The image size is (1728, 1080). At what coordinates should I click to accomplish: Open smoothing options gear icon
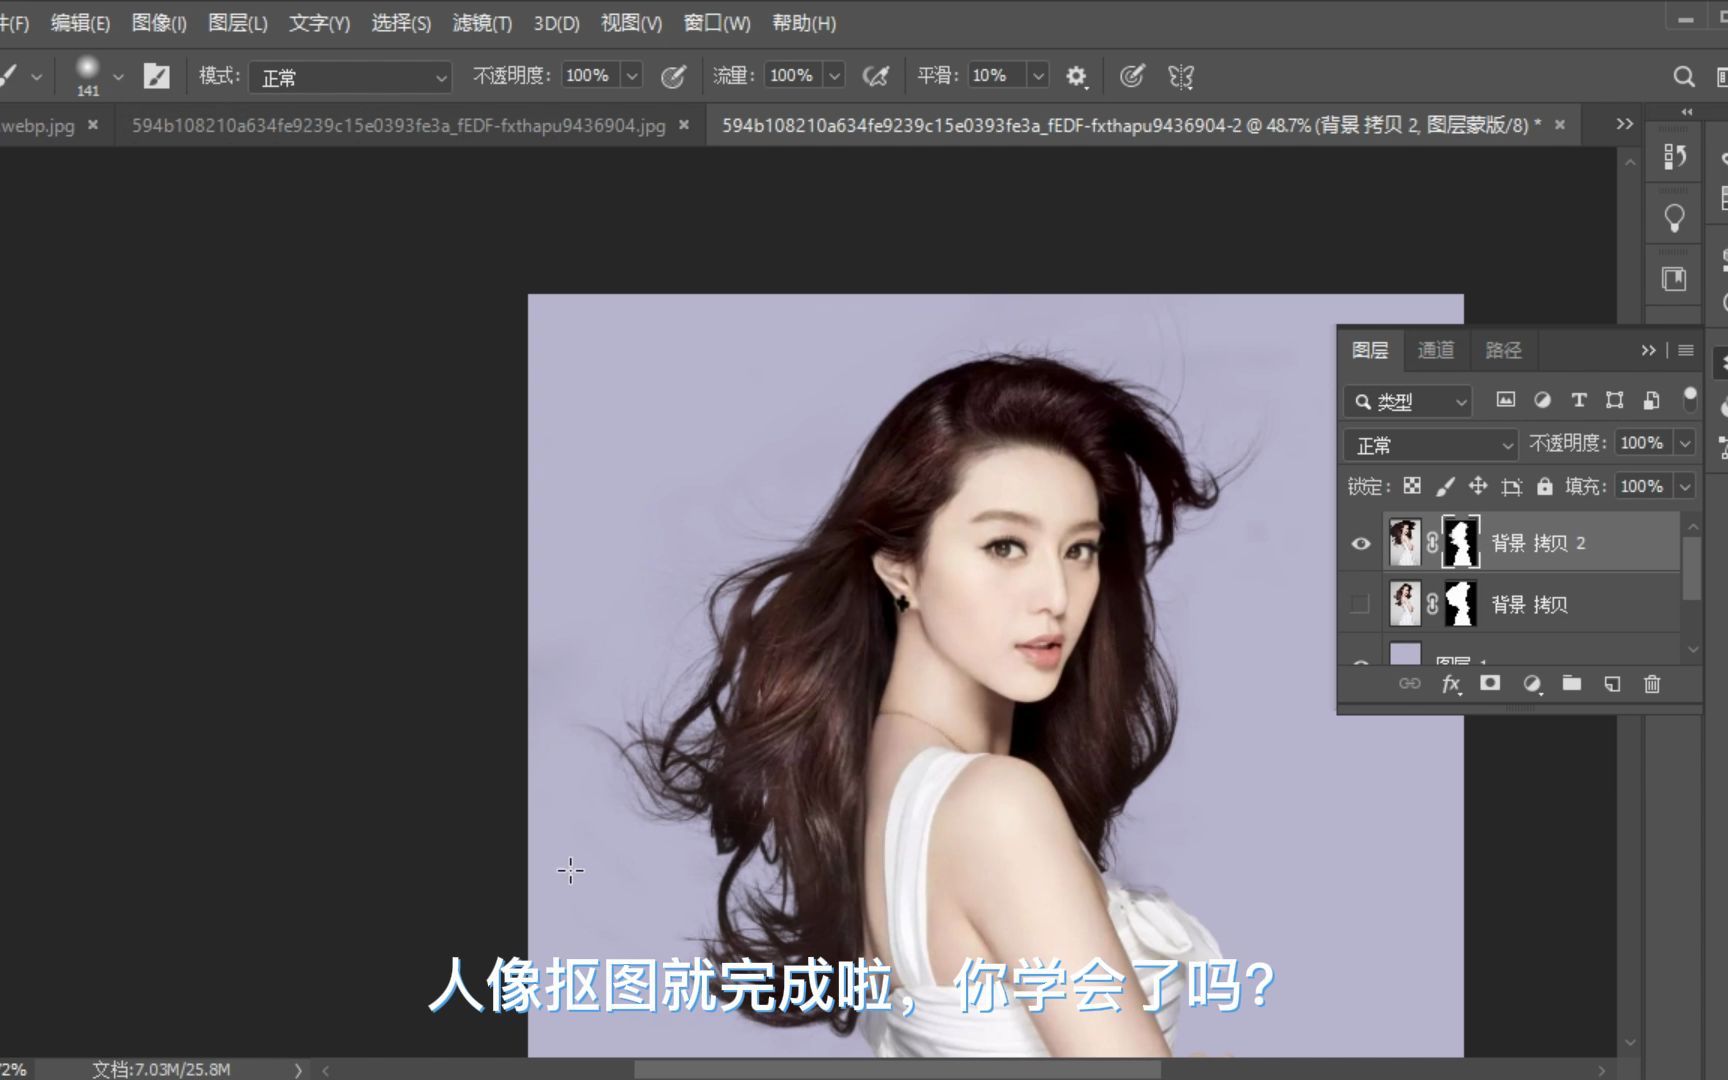(1076, 76)
